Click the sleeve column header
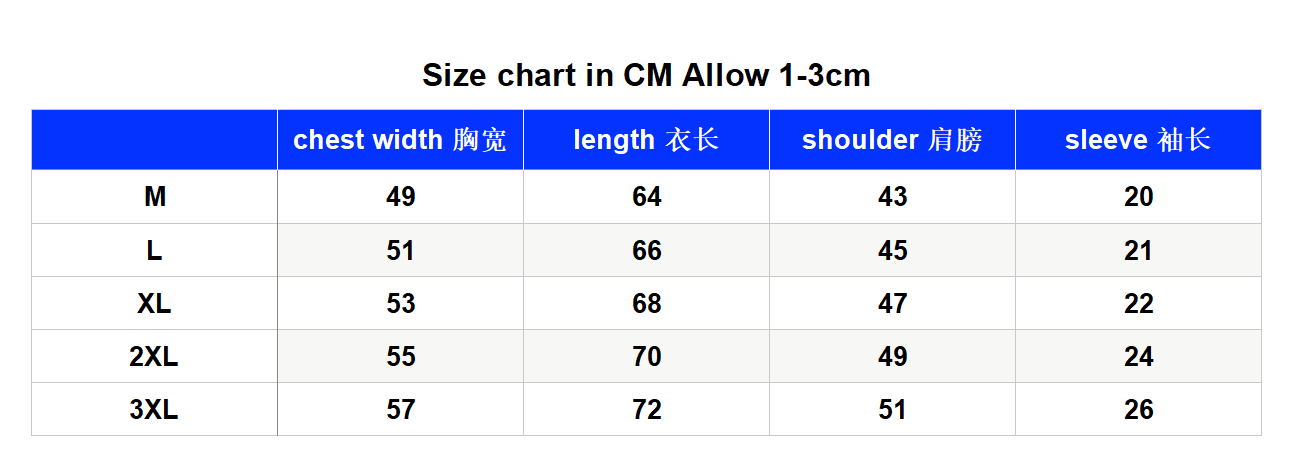1301x465 pixels. click(1138, 140)
